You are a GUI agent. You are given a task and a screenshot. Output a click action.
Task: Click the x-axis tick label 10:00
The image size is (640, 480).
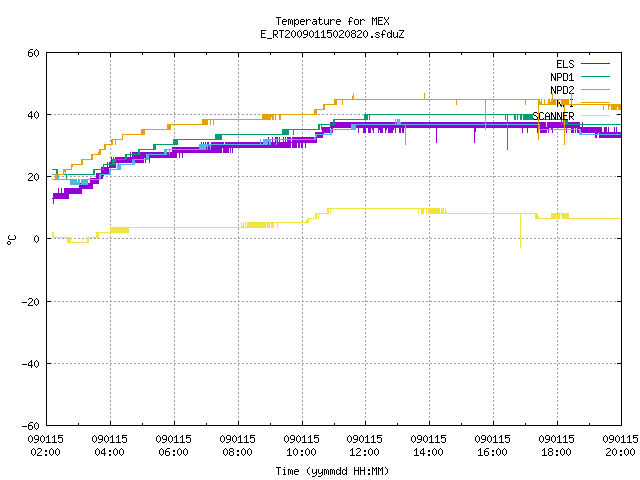tap(301, 452)
